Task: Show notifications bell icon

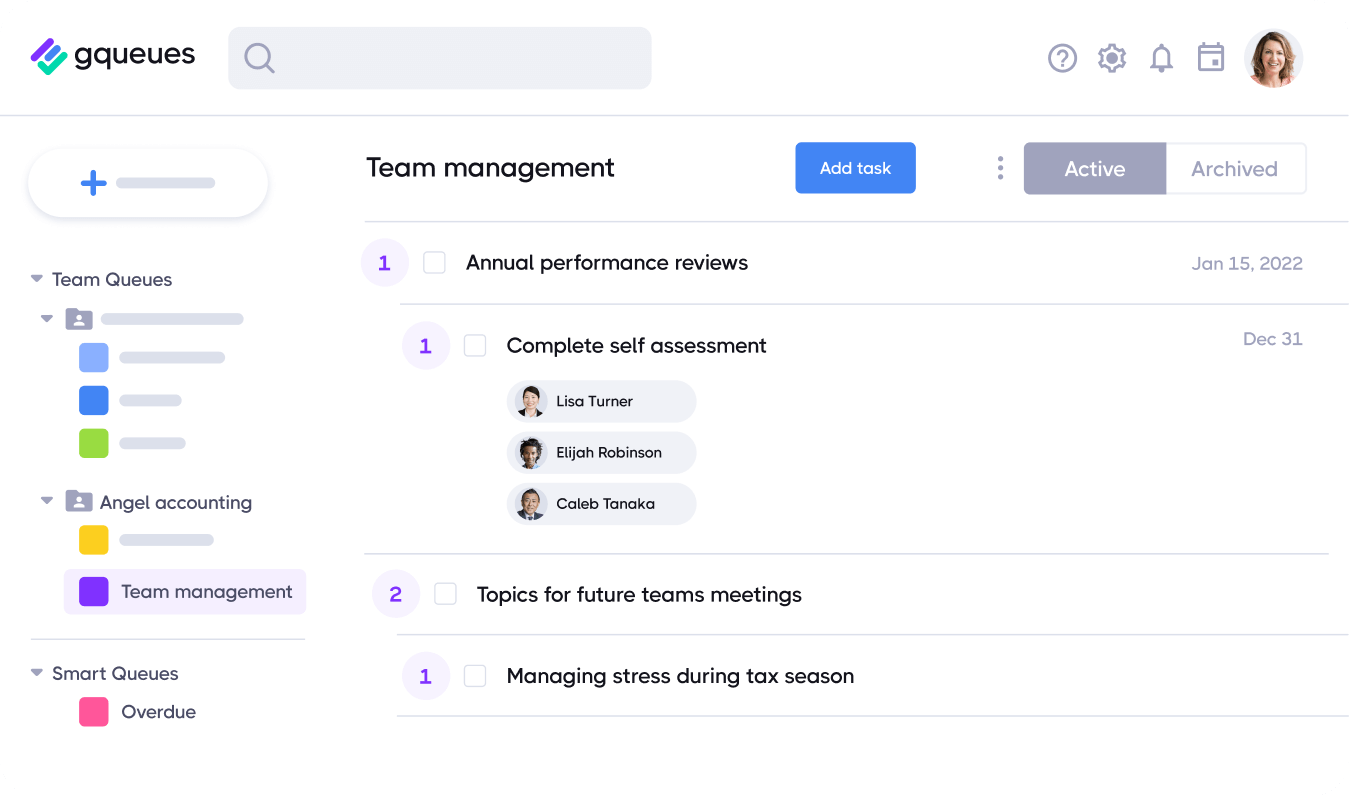Action: (x=1161, y=58)
